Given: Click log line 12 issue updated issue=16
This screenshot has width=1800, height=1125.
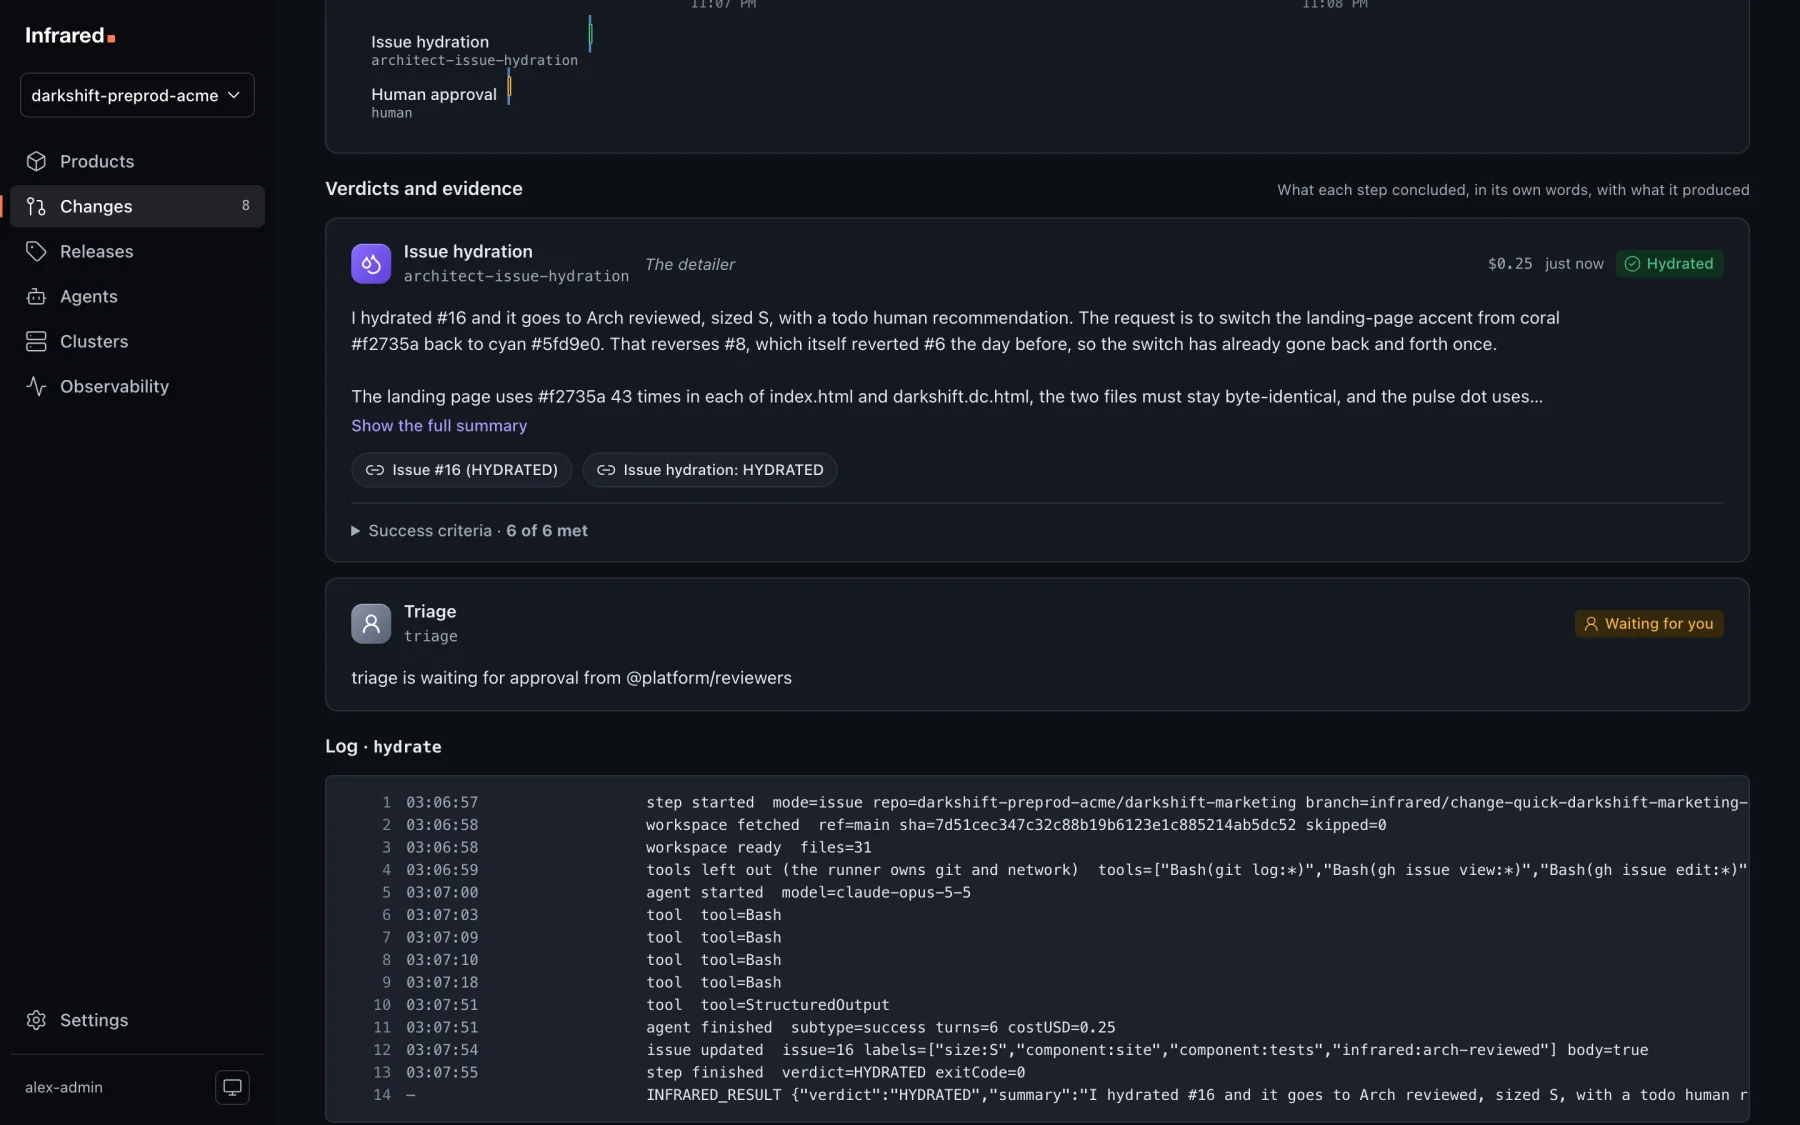Looking at the screenshot, I should click(x=1037, y=1050).
